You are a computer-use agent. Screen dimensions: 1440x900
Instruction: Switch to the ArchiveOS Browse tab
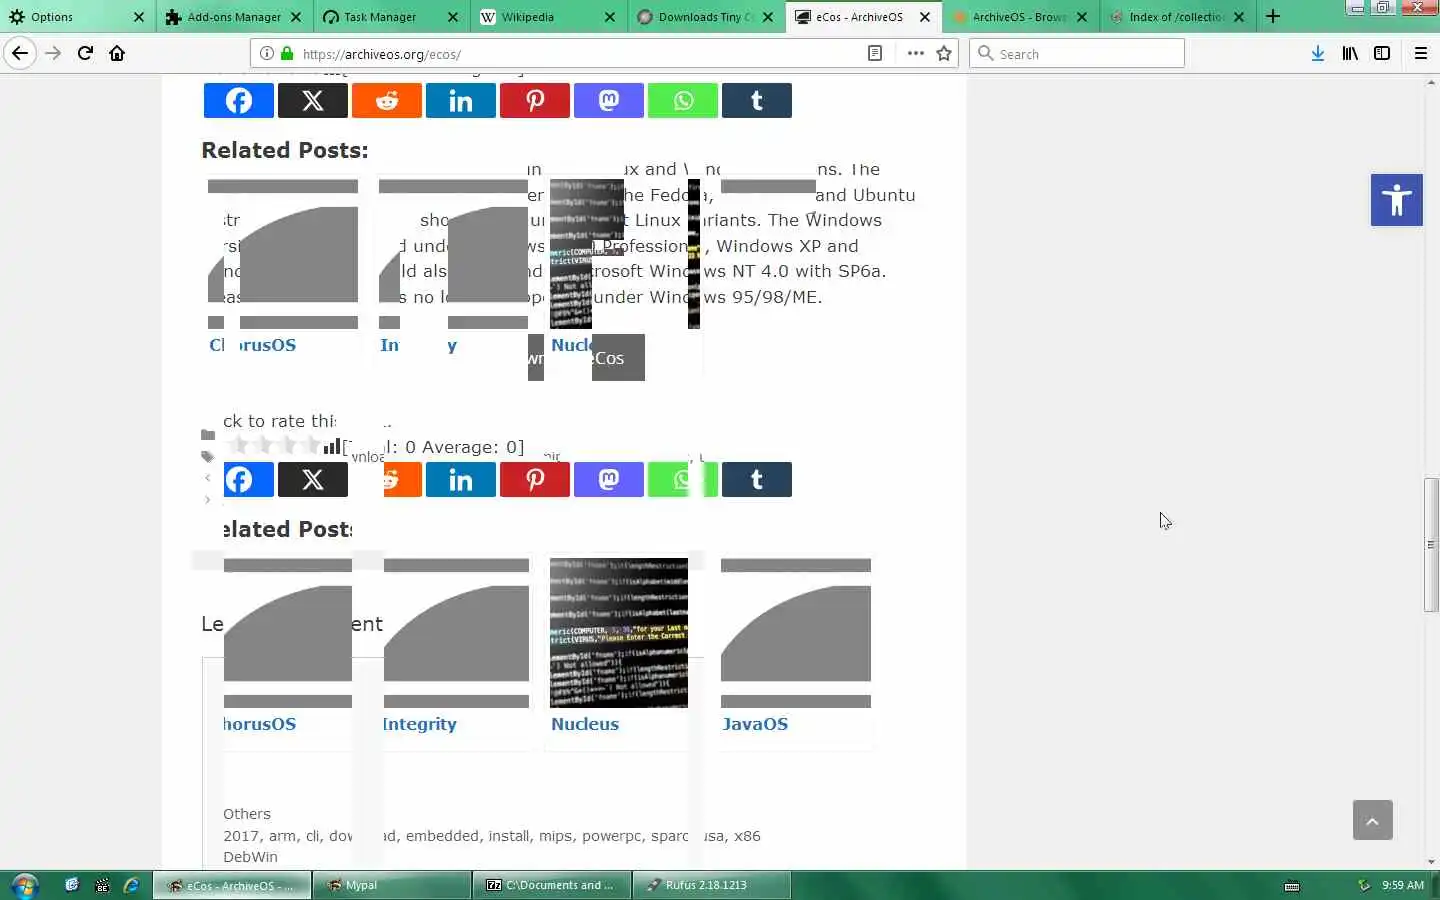(1020, 16)
